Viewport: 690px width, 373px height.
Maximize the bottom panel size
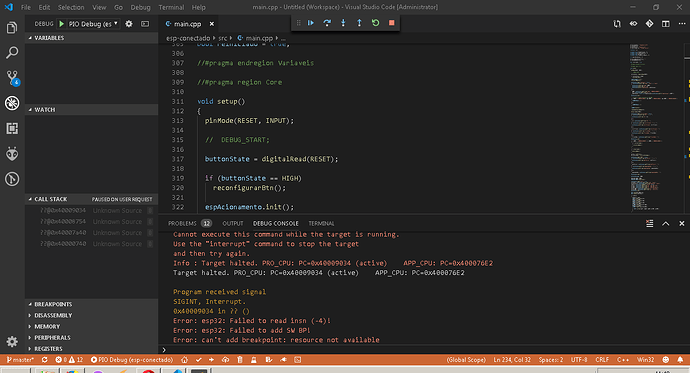666,223
